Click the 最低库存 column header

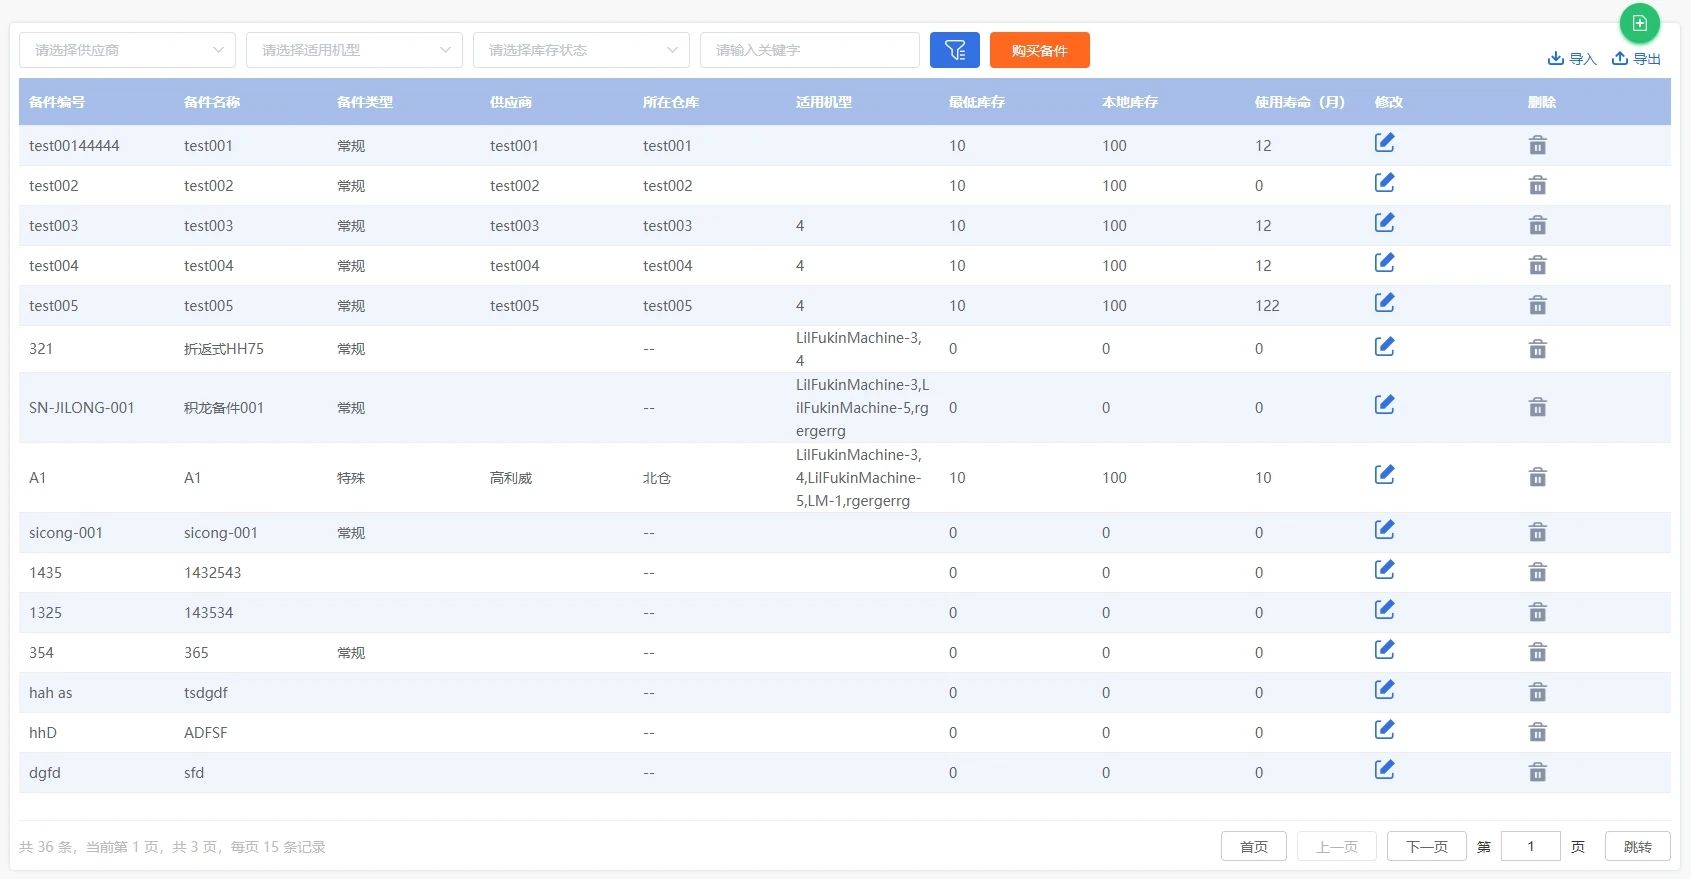(x=977, y=102)
